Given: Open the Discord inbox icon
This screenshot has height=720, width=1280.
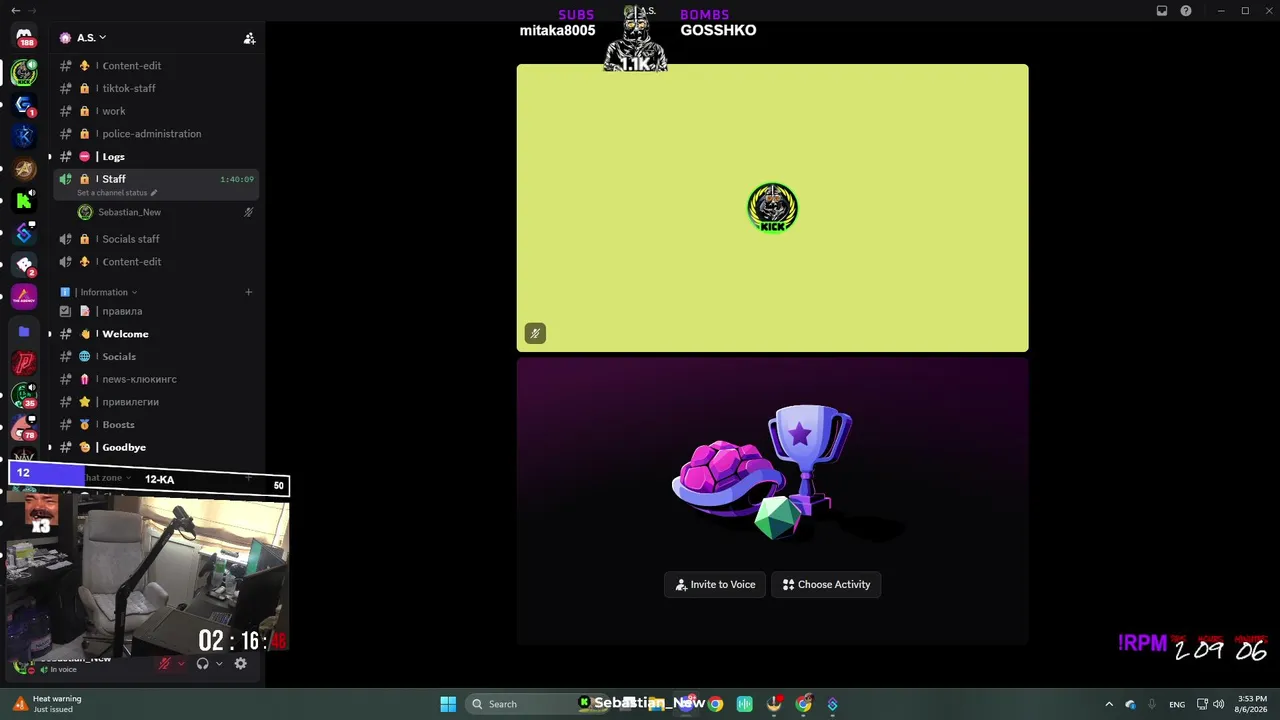Looking at the screenshot, I should click(1162, 11).
